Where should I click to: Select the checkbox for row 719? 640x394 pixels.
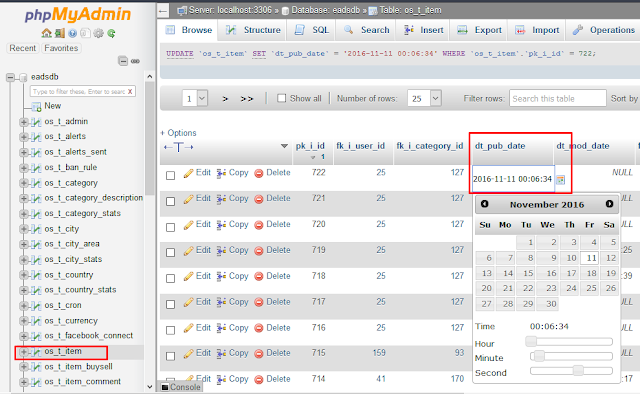pyautogui.click(x=171, y=253)
